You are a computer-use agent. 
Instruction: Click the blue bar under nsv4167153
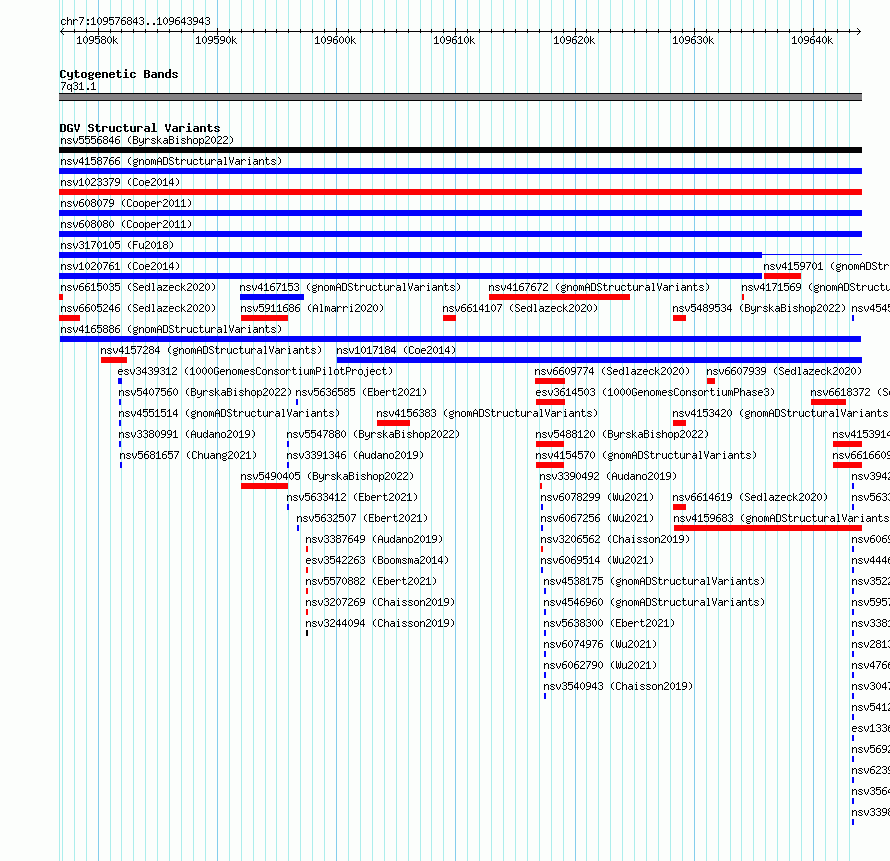(272, 297)
